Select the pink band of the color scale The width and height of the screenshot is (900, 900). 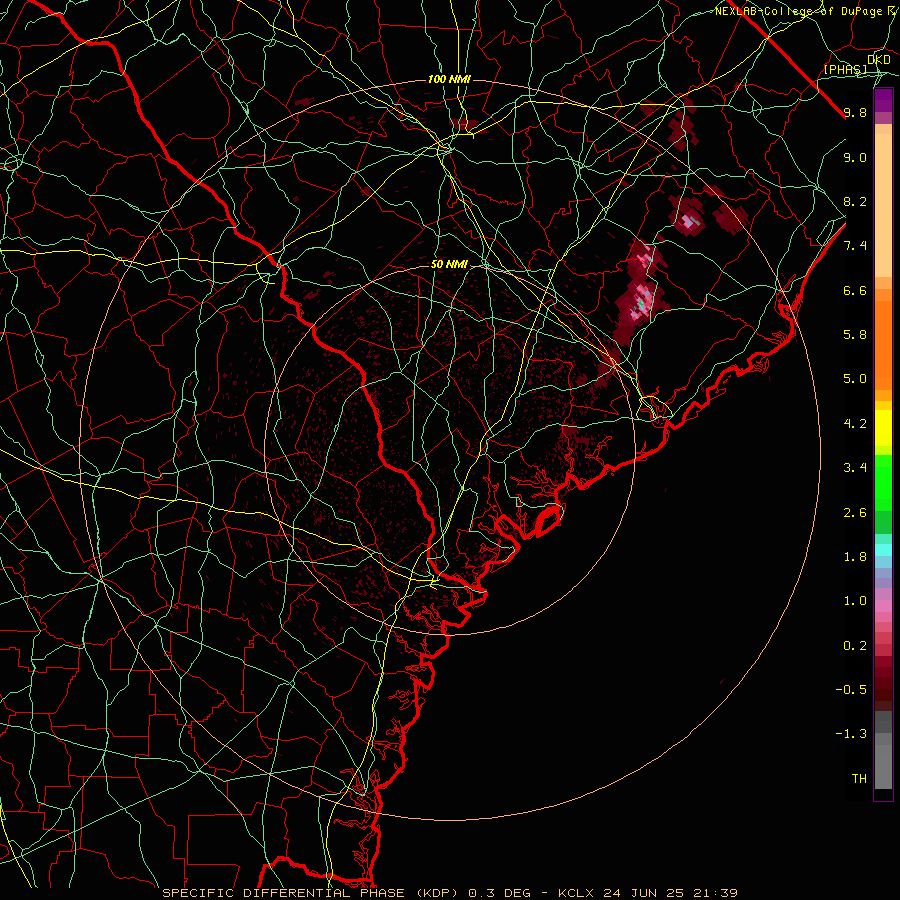click(x=883, y=606)
